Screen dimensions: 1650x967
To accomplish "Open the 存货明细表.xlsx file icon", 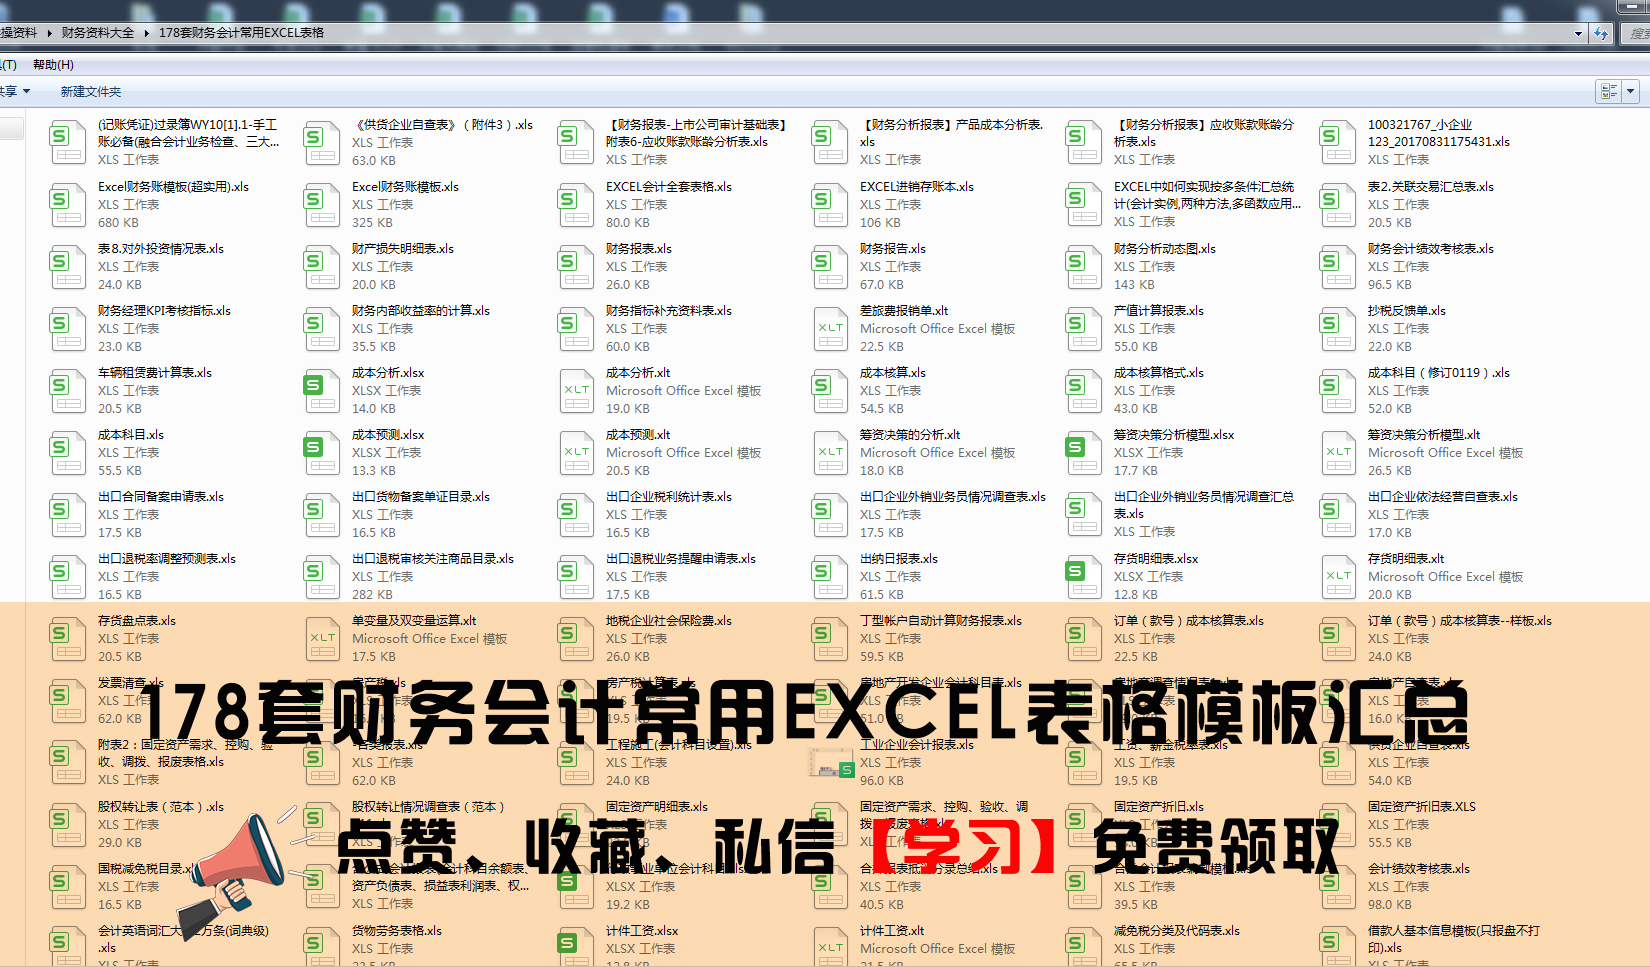I will pyautogui.click(x=1083, y=577).
